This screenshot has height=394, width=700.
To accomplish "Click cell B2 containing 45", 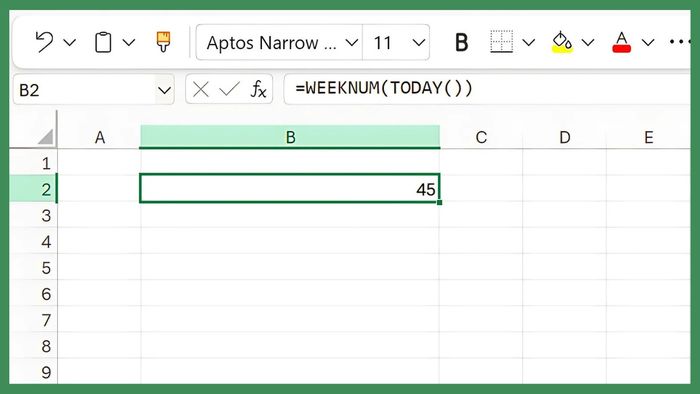I will click(290, 188).
